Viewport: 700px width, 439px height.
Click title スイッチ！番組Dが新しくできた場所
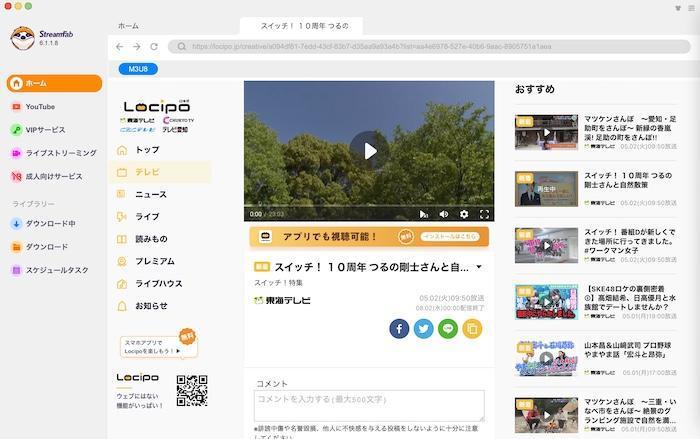coord(630,241)
